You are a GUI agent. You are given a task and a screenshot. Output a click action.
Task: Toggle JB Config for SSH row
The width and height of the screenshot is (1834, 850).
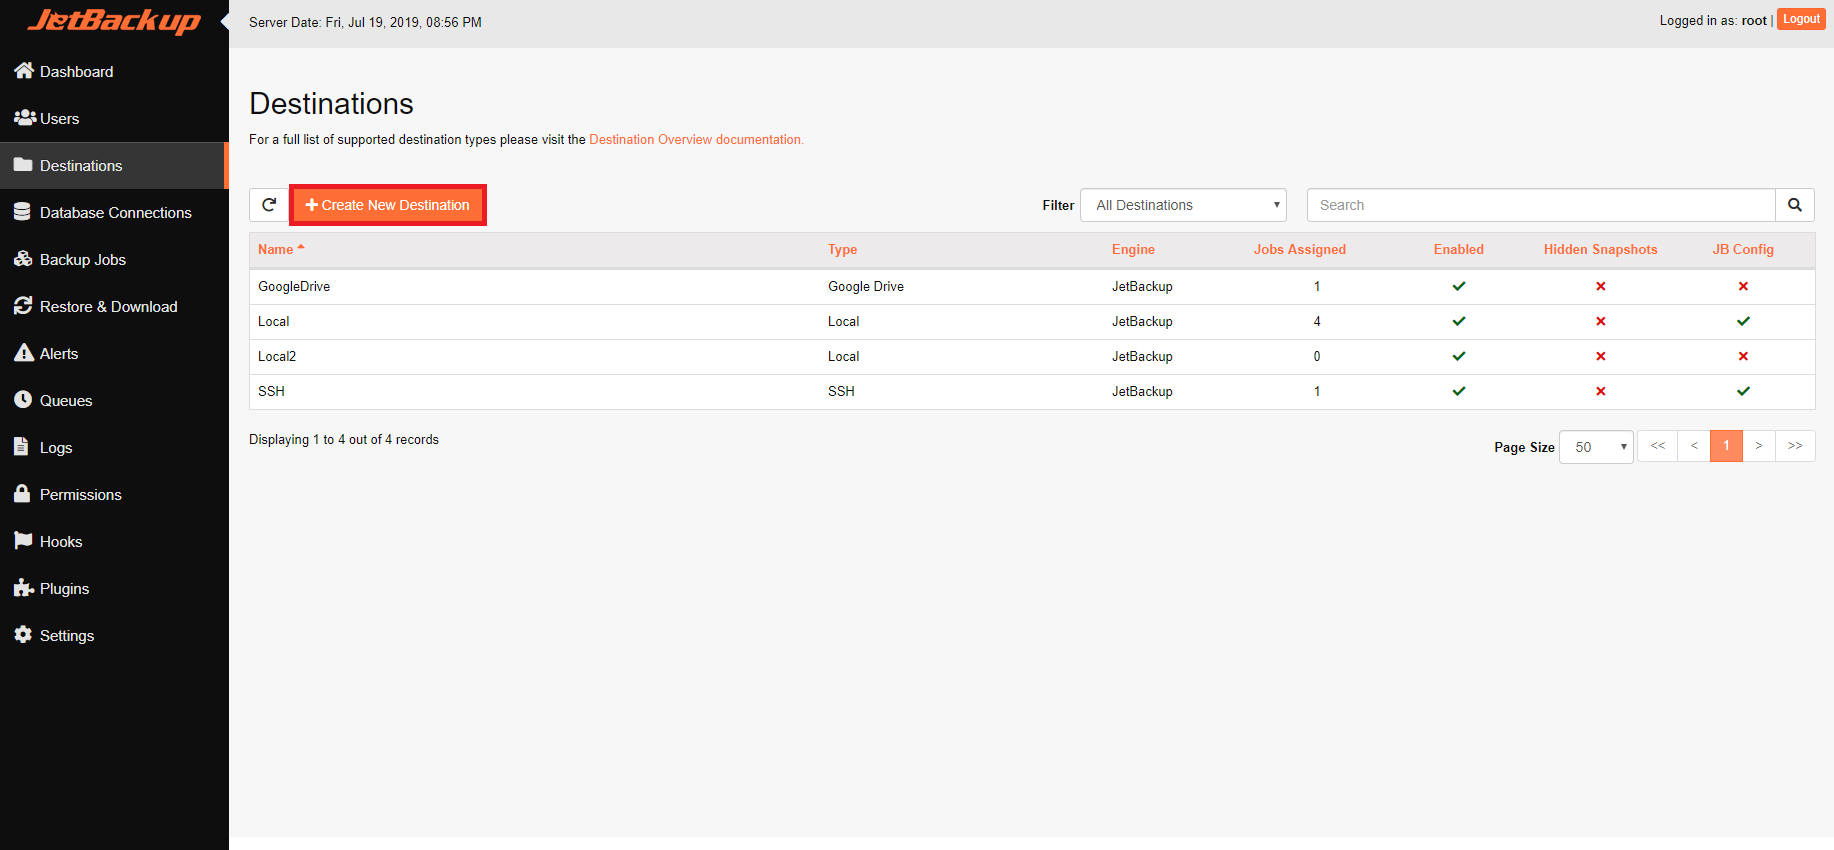coord(1743,391)
